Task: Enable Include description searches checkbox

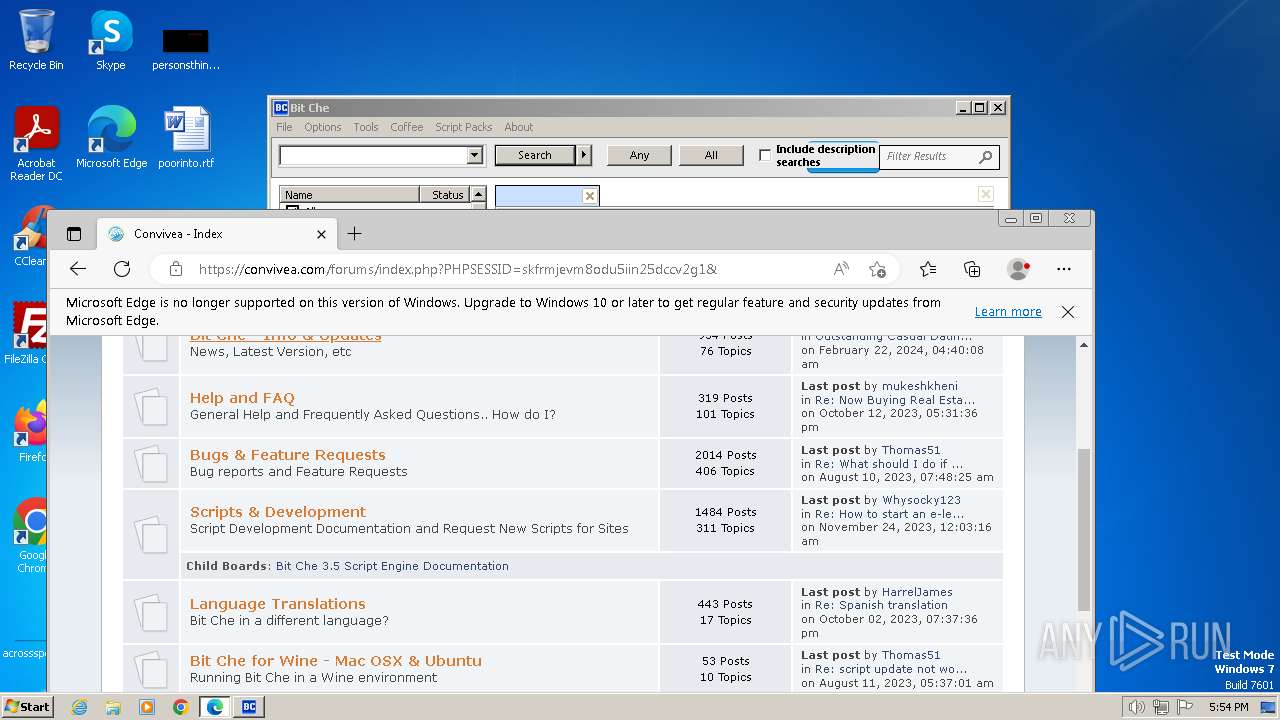Action: (x=765, y=155)
